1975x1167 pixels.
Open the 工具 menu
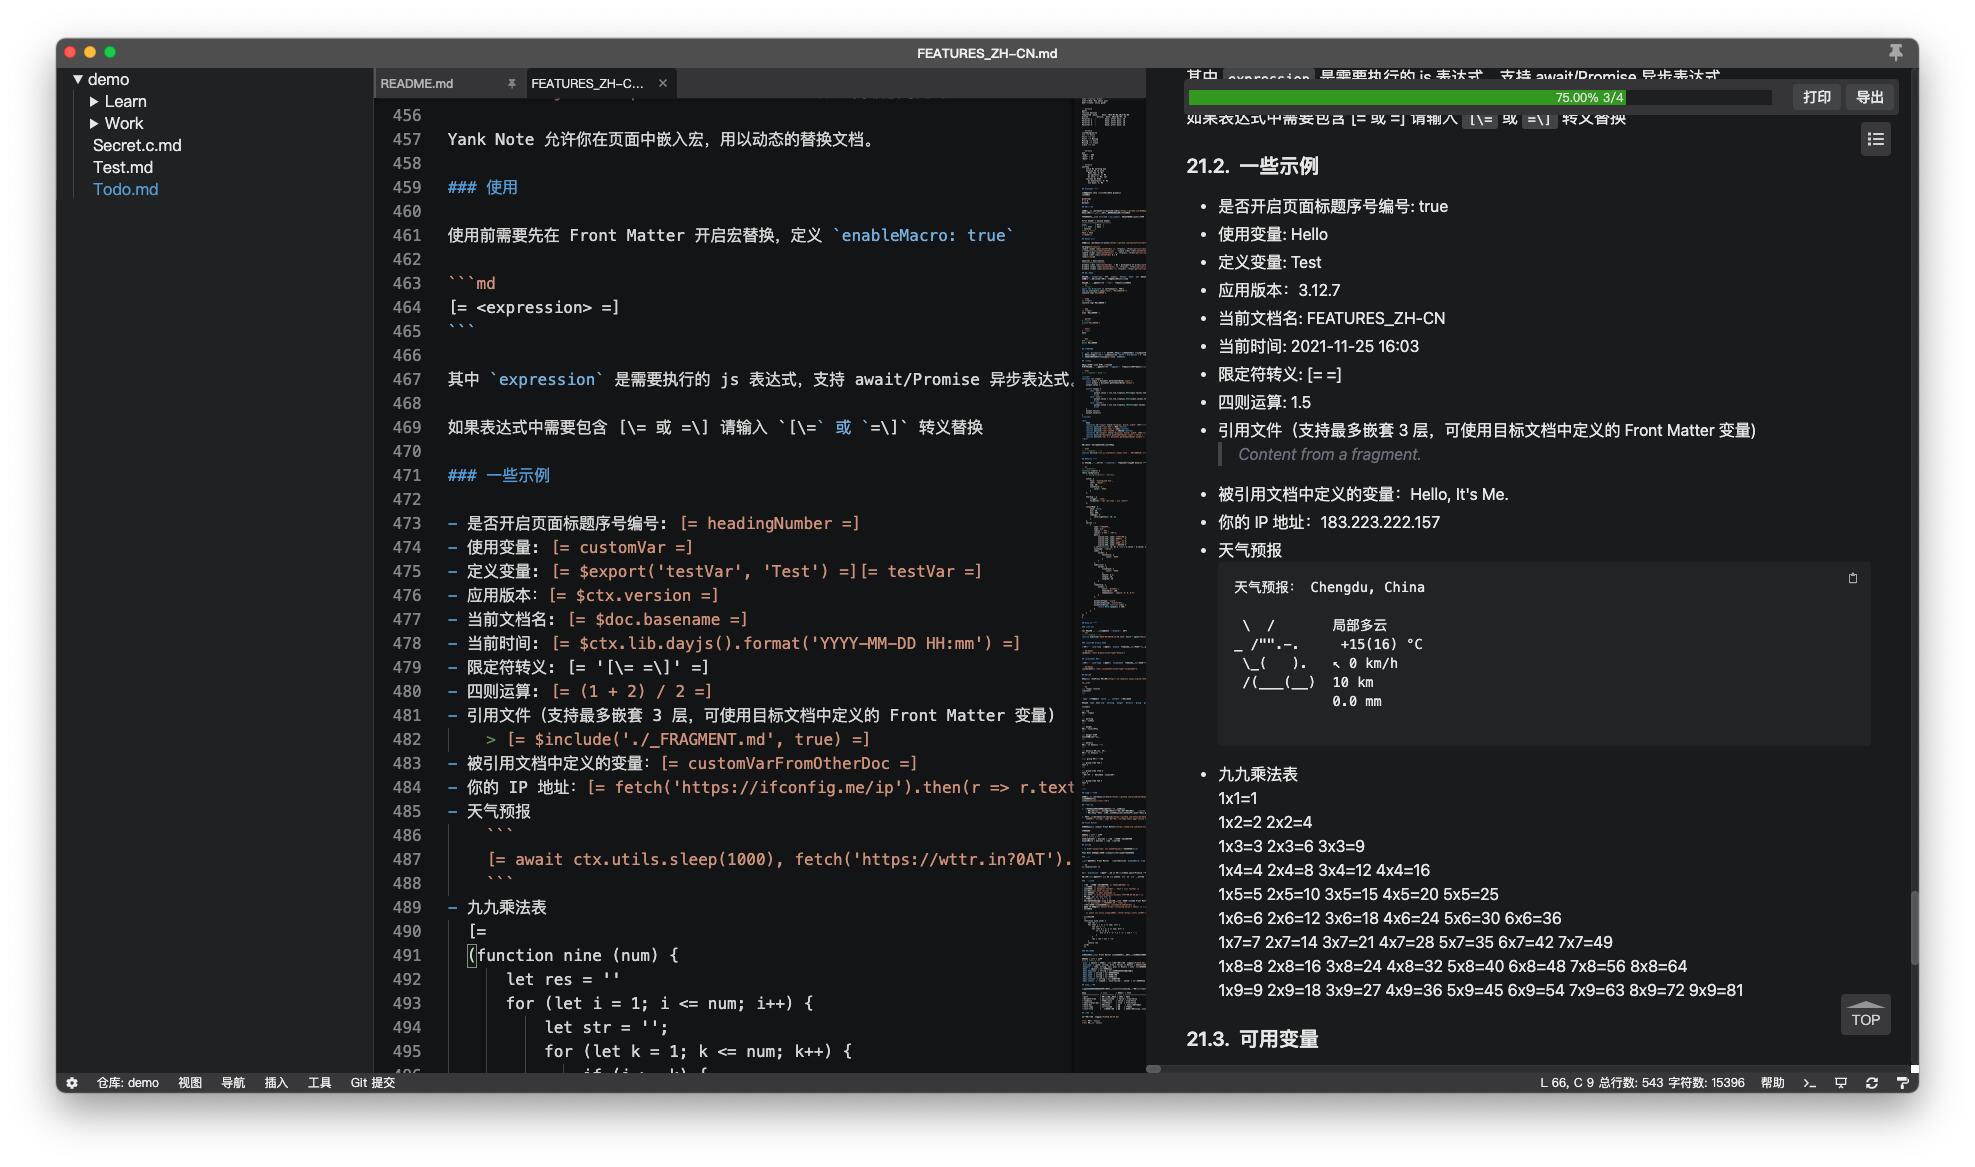319,1082
